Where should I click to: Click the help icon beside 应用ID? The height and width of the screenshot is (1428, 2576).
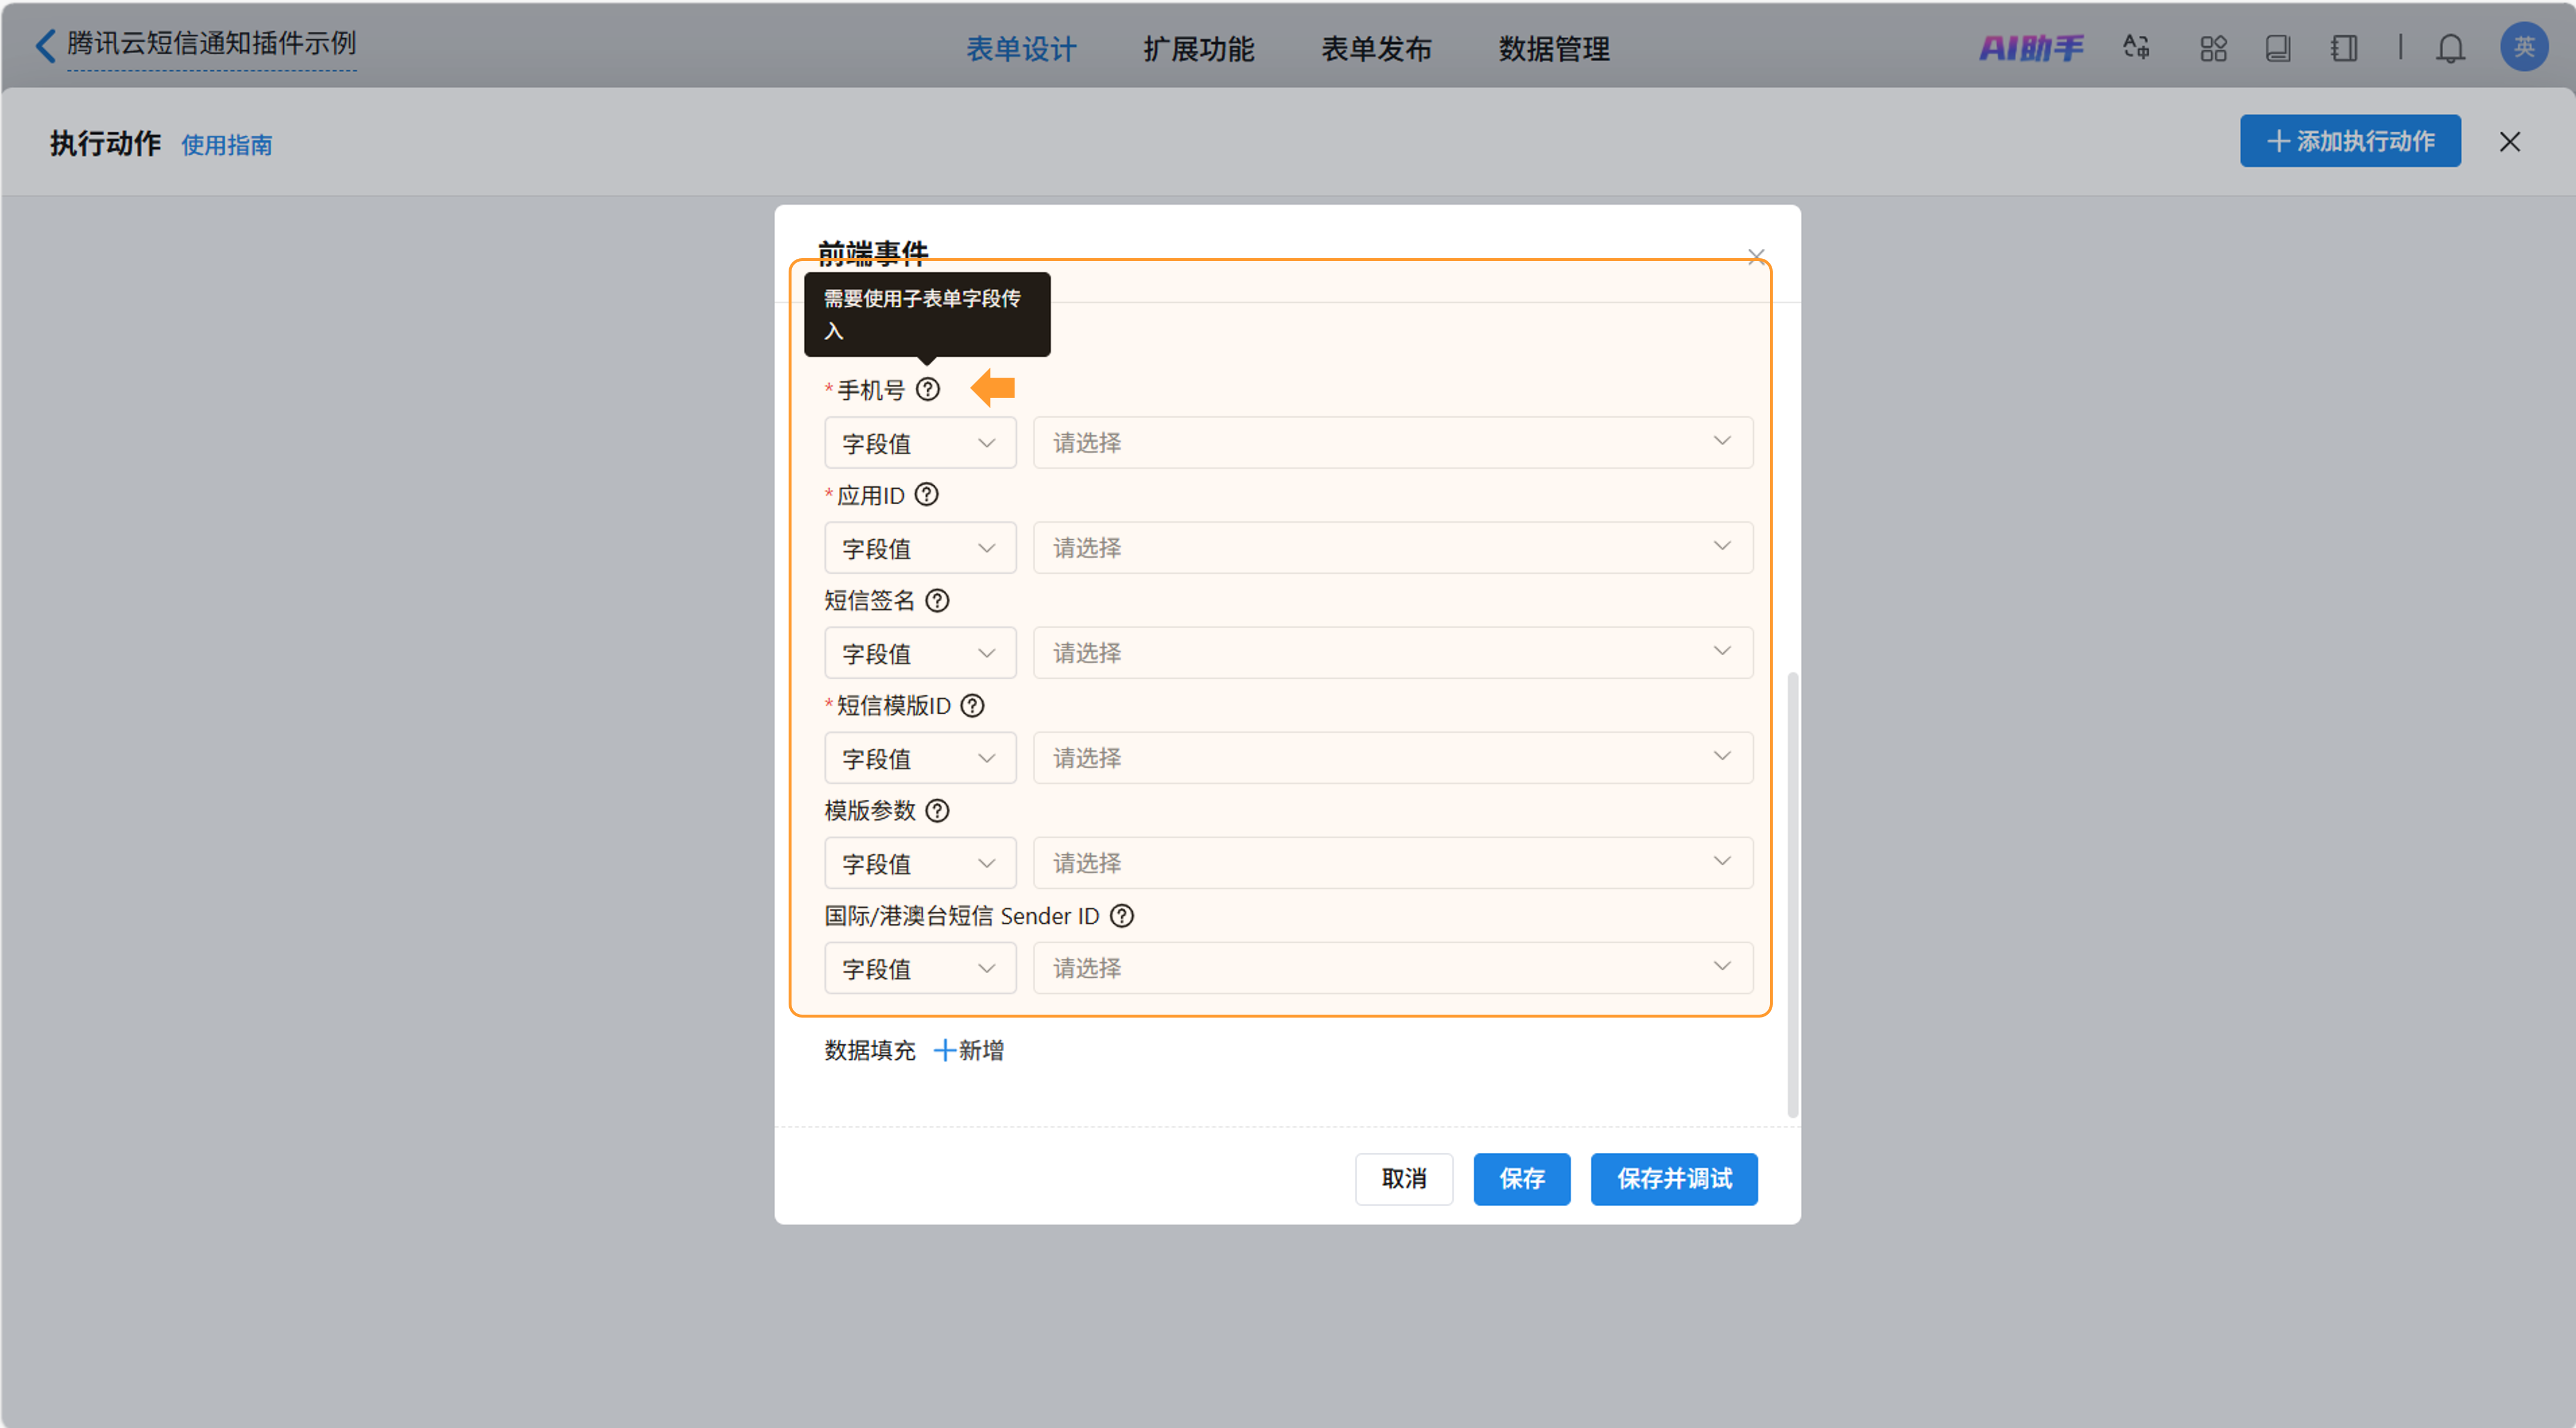coord(926,495)
